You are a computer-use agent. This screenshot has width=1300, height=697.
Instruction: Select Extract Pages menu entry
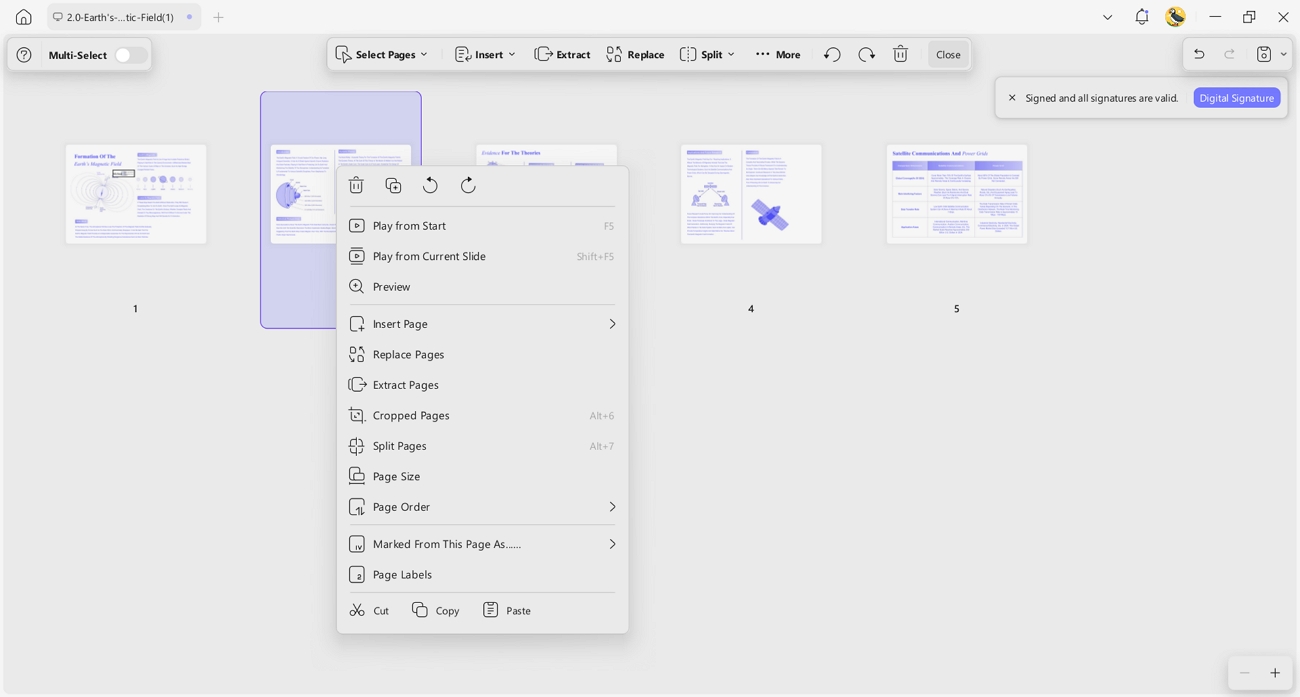click(482, 385)
